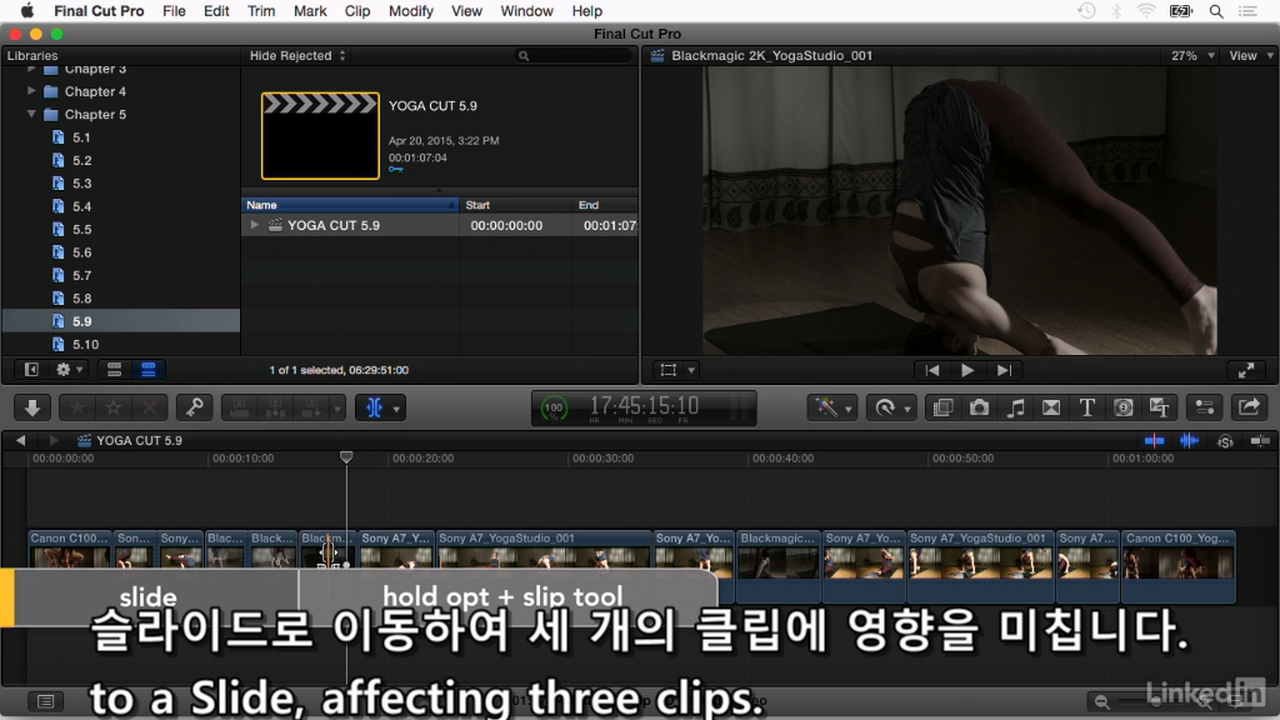Image resolution: width=1280 pixels, height=720 pixels.
Task: Switch browser to list view
Action: [148, 370]
